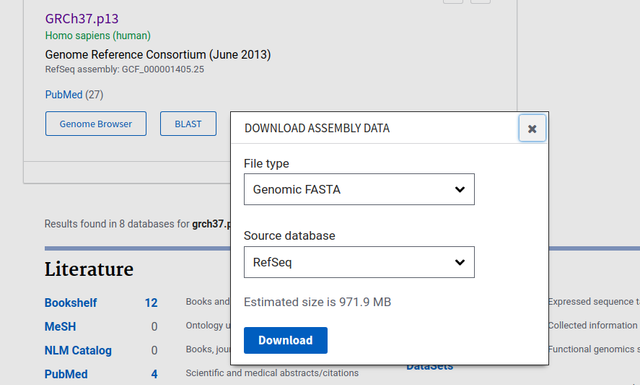The height and width of the screenshot is (385, 640).
Task: Click the Results found in 8 databases text
Action: point(137,224)
